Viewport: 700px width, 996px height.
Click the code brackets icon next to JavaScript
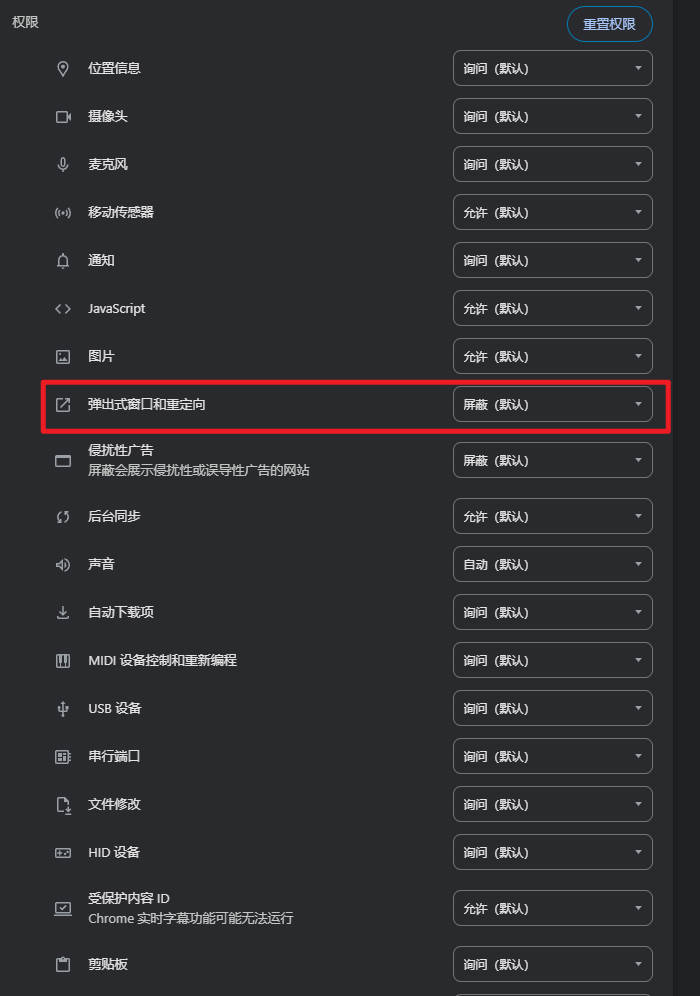point(62,308)
